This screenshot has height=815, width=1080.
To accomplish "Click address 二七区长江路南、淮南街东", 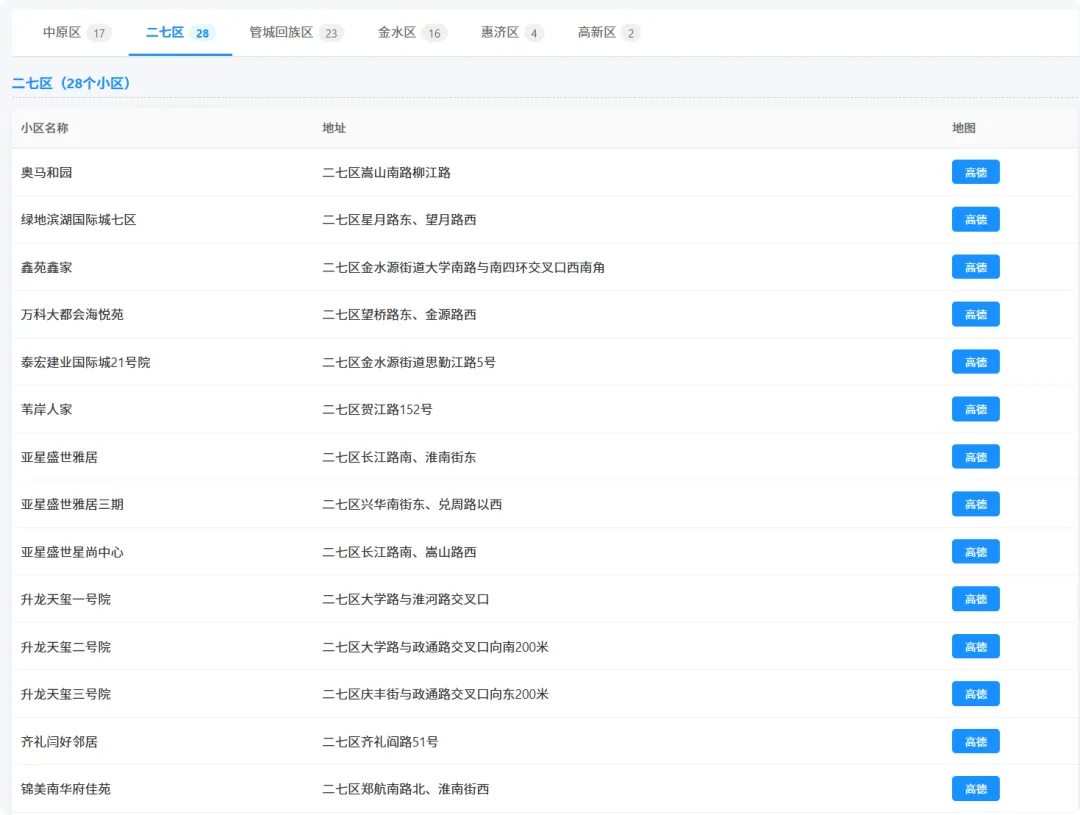I will [399, 457].
